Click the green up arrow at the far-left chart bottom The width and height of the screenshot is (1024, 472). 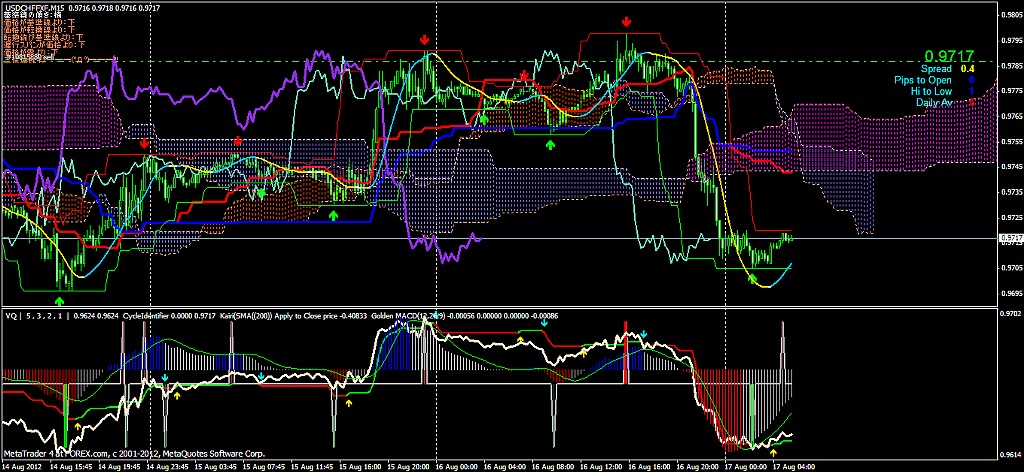pos(59,299)
